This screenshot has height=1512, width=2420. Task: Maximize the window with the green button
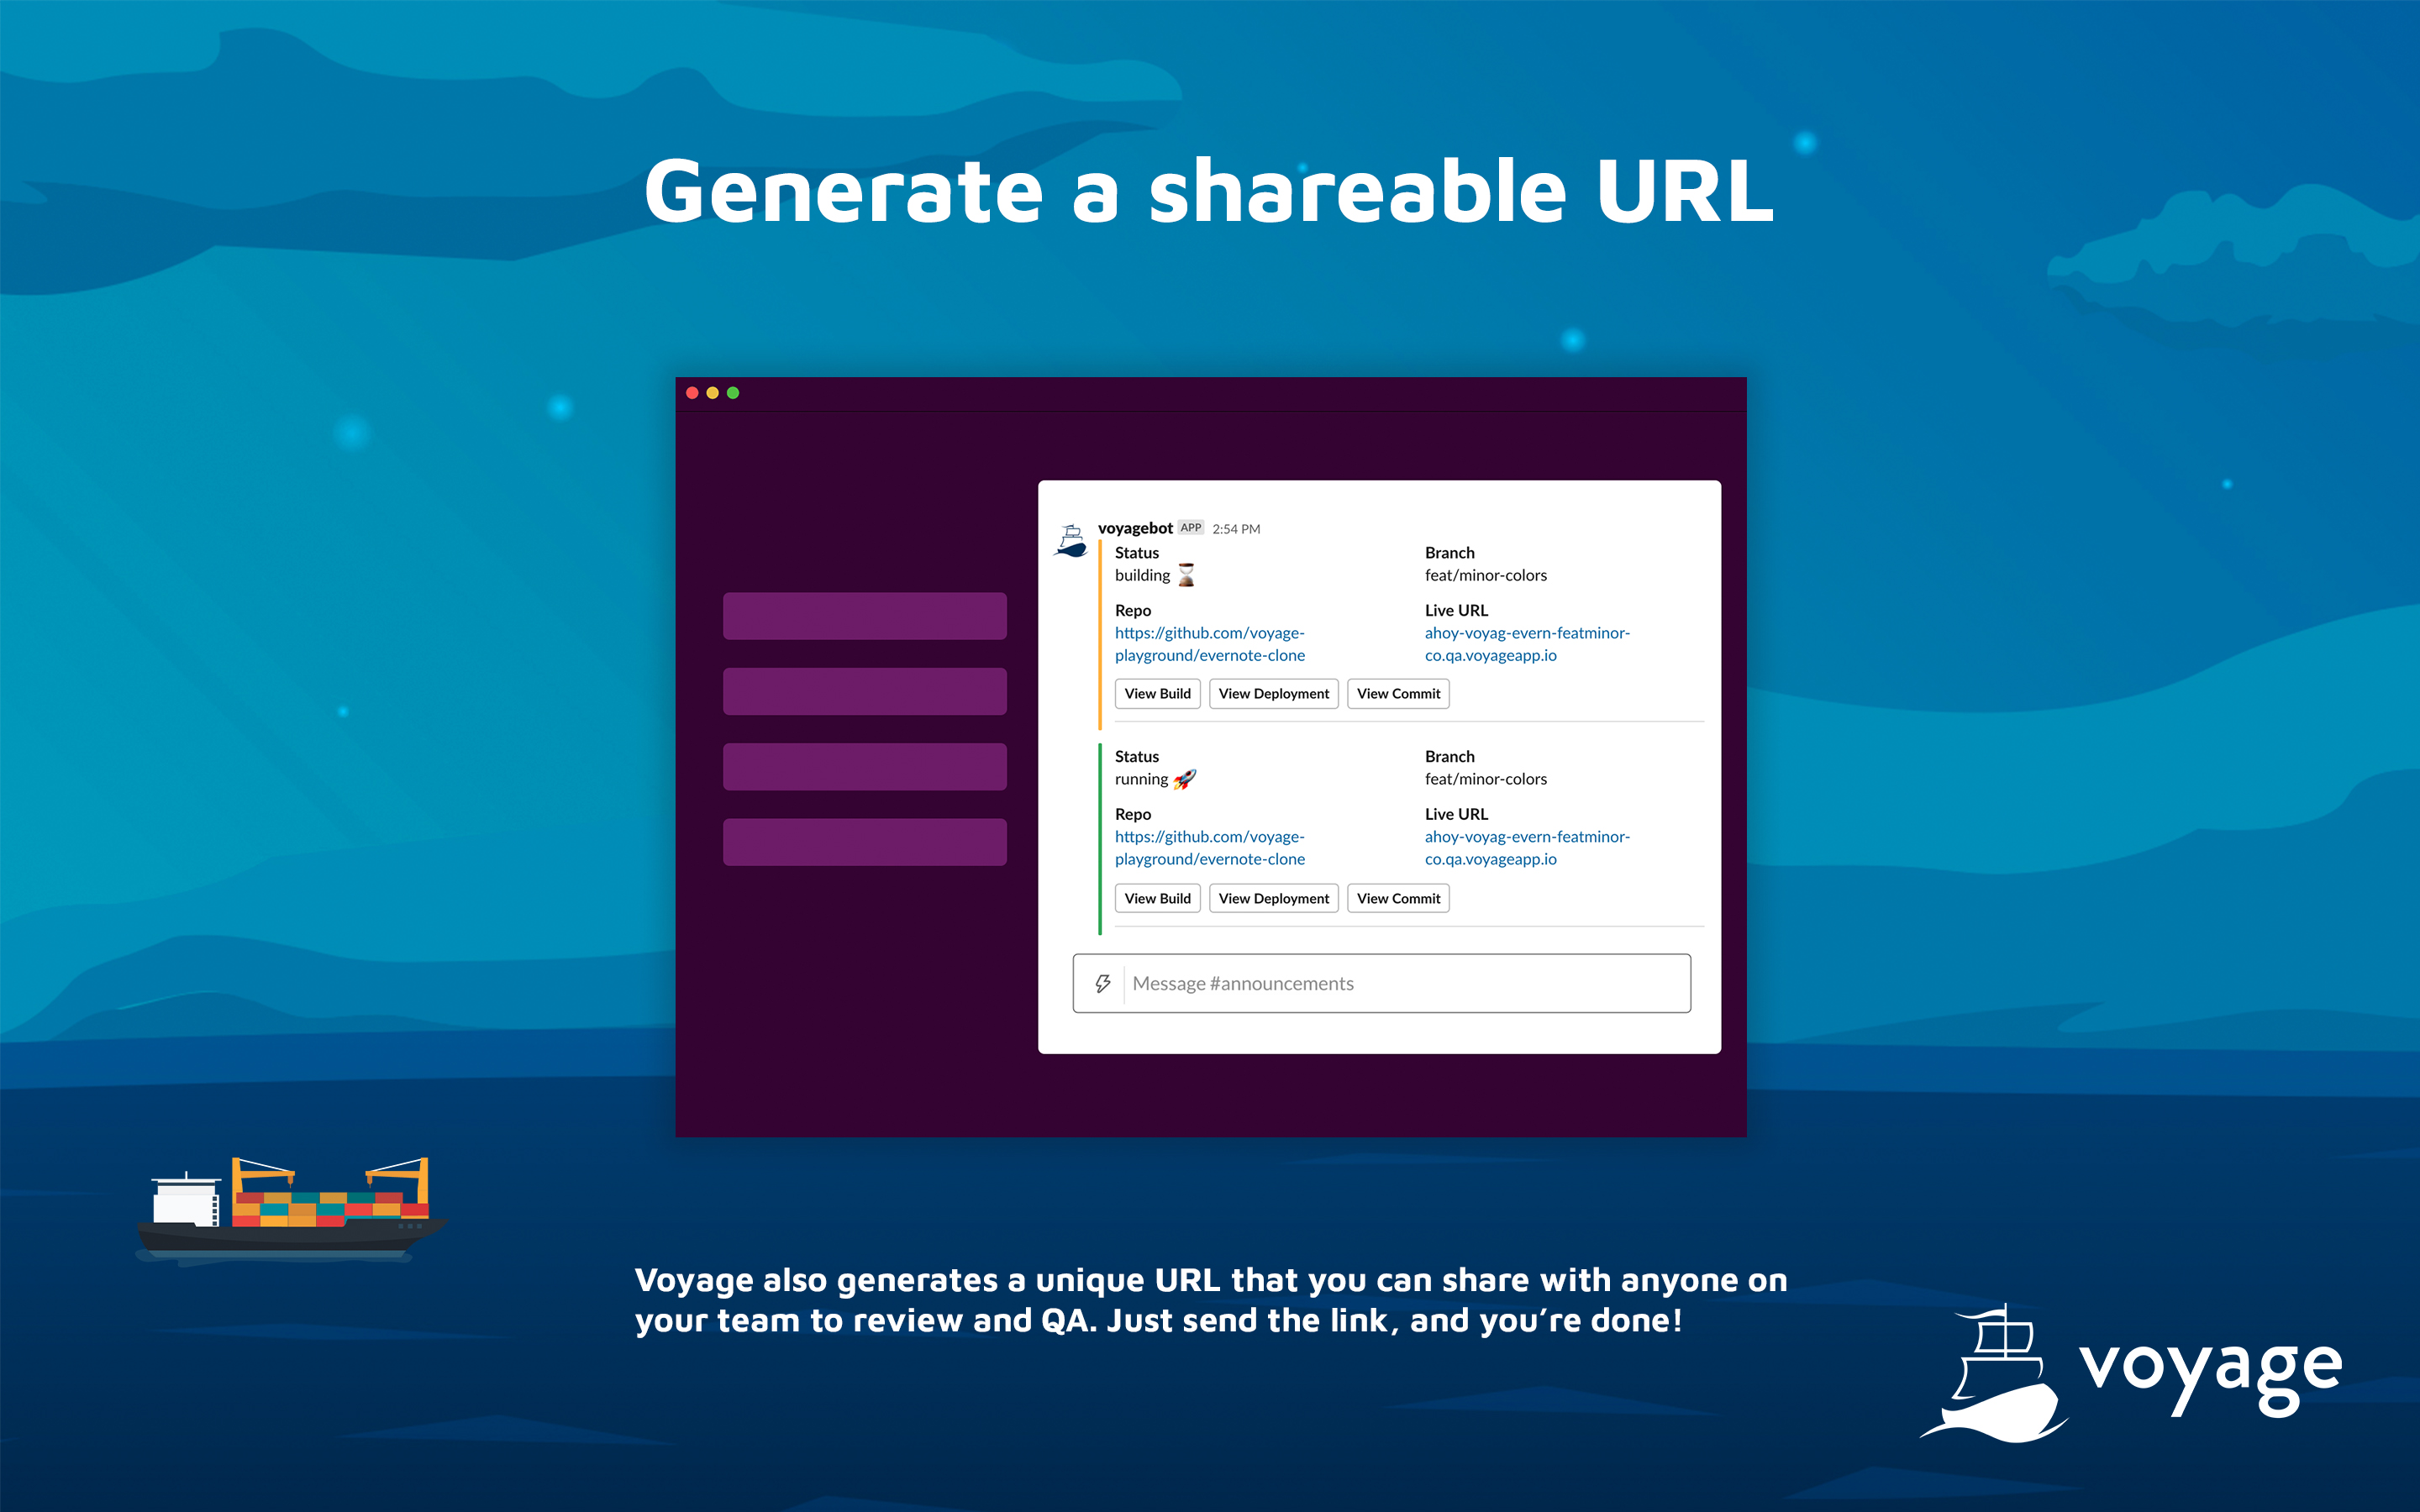pos(733,393)
